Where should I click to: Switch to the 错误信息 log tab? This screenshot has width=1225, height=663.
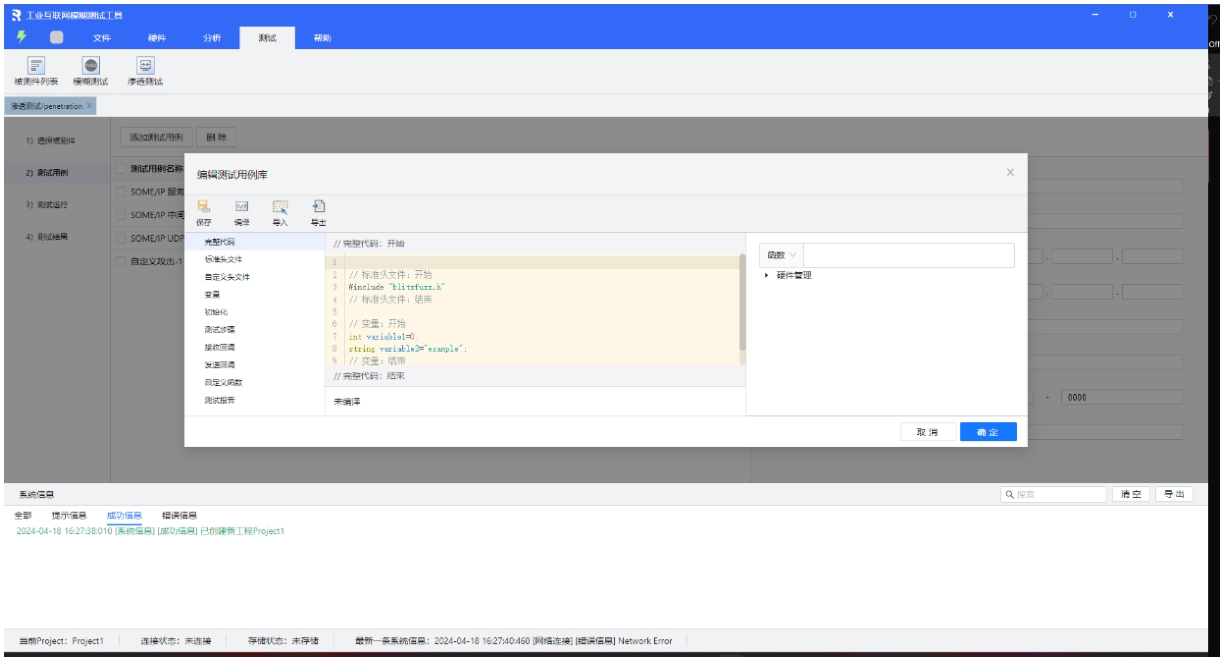(x=179, y=516)
